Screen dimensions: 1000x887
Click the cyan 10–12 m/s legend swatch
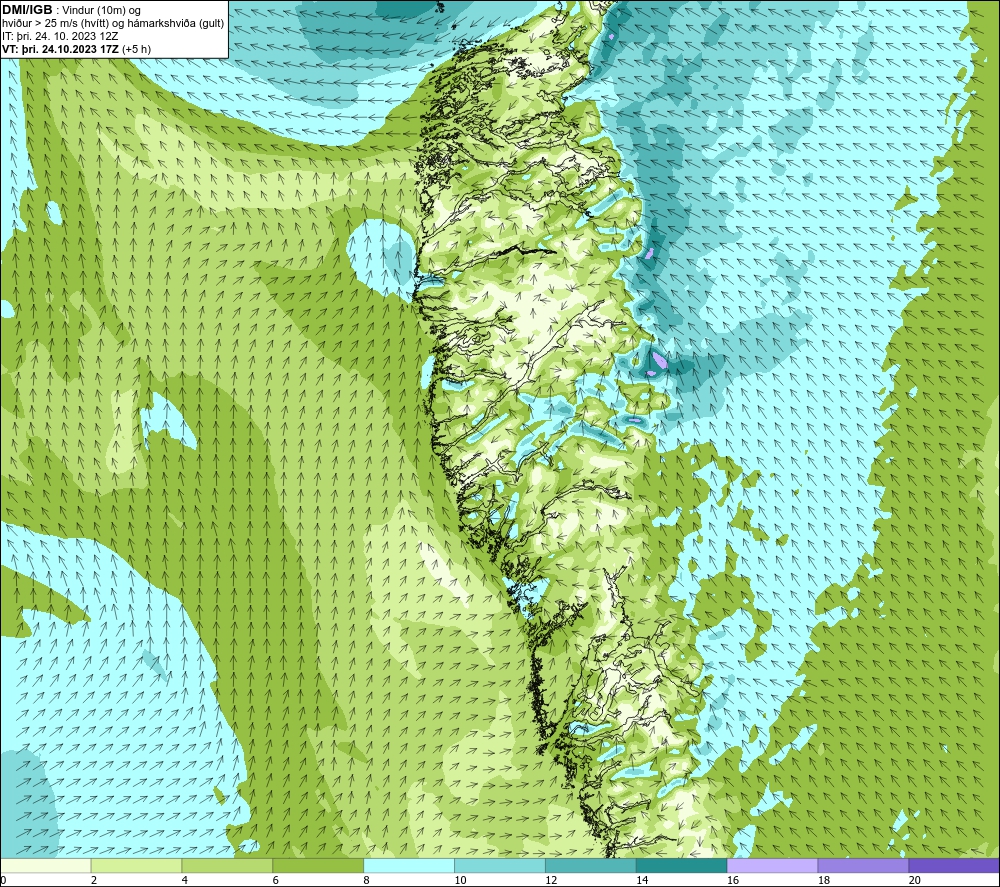499,865
